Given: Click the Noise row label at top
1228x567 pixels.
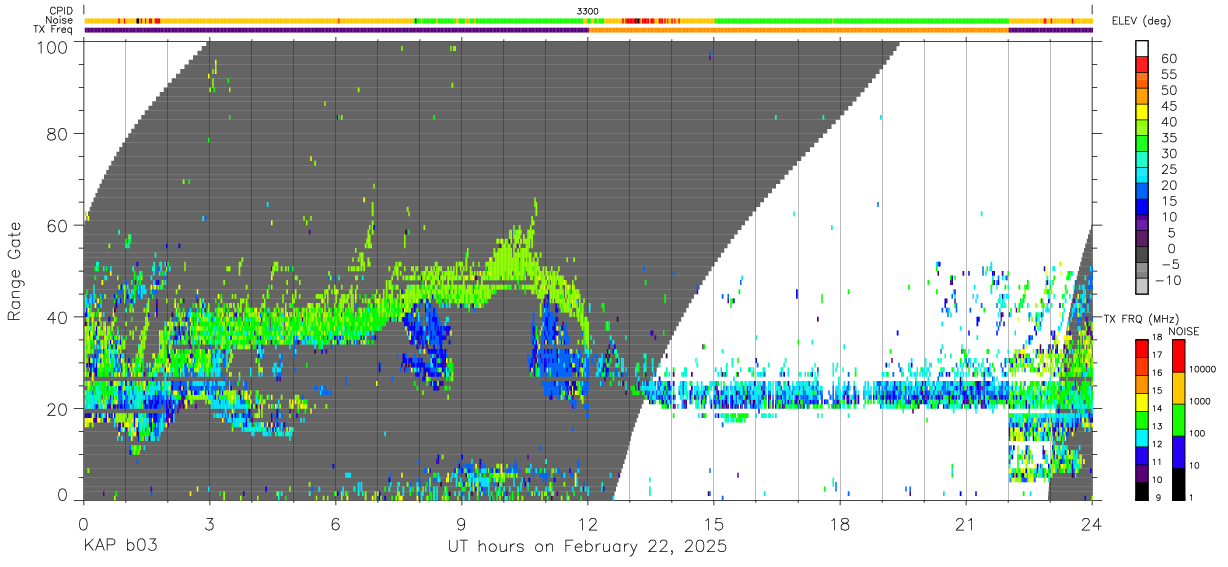Looking at the screenshot, I should (60, 20).
